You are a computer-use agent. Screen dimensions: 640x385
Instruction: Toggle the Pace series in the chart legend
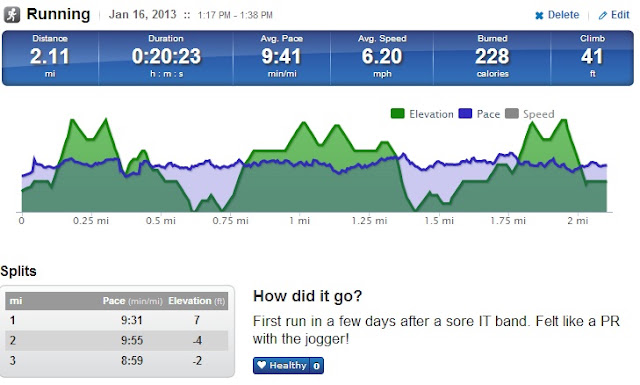pos(479,114)
